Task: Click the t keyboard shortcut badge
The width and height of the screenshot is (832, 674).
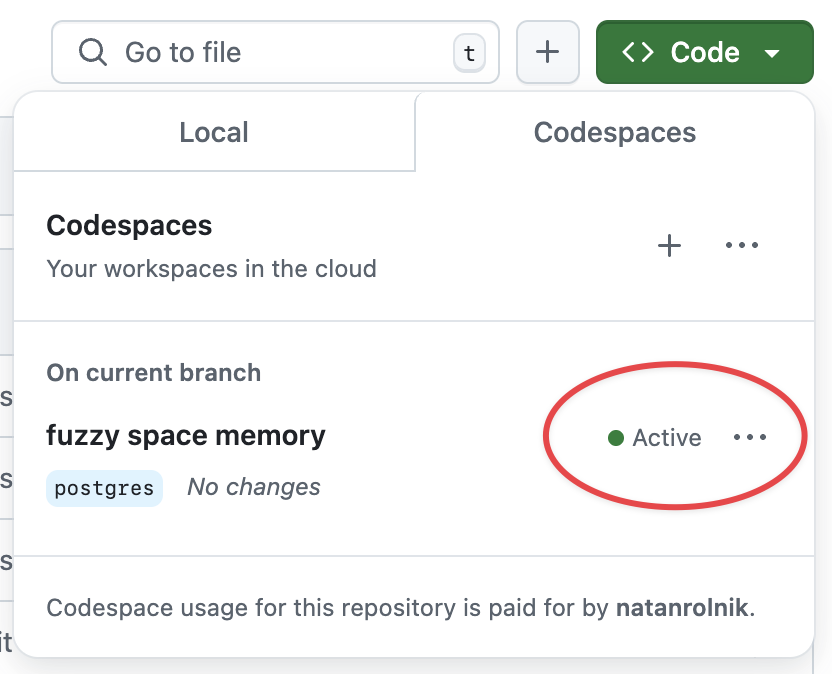Action: coord(468,53)
